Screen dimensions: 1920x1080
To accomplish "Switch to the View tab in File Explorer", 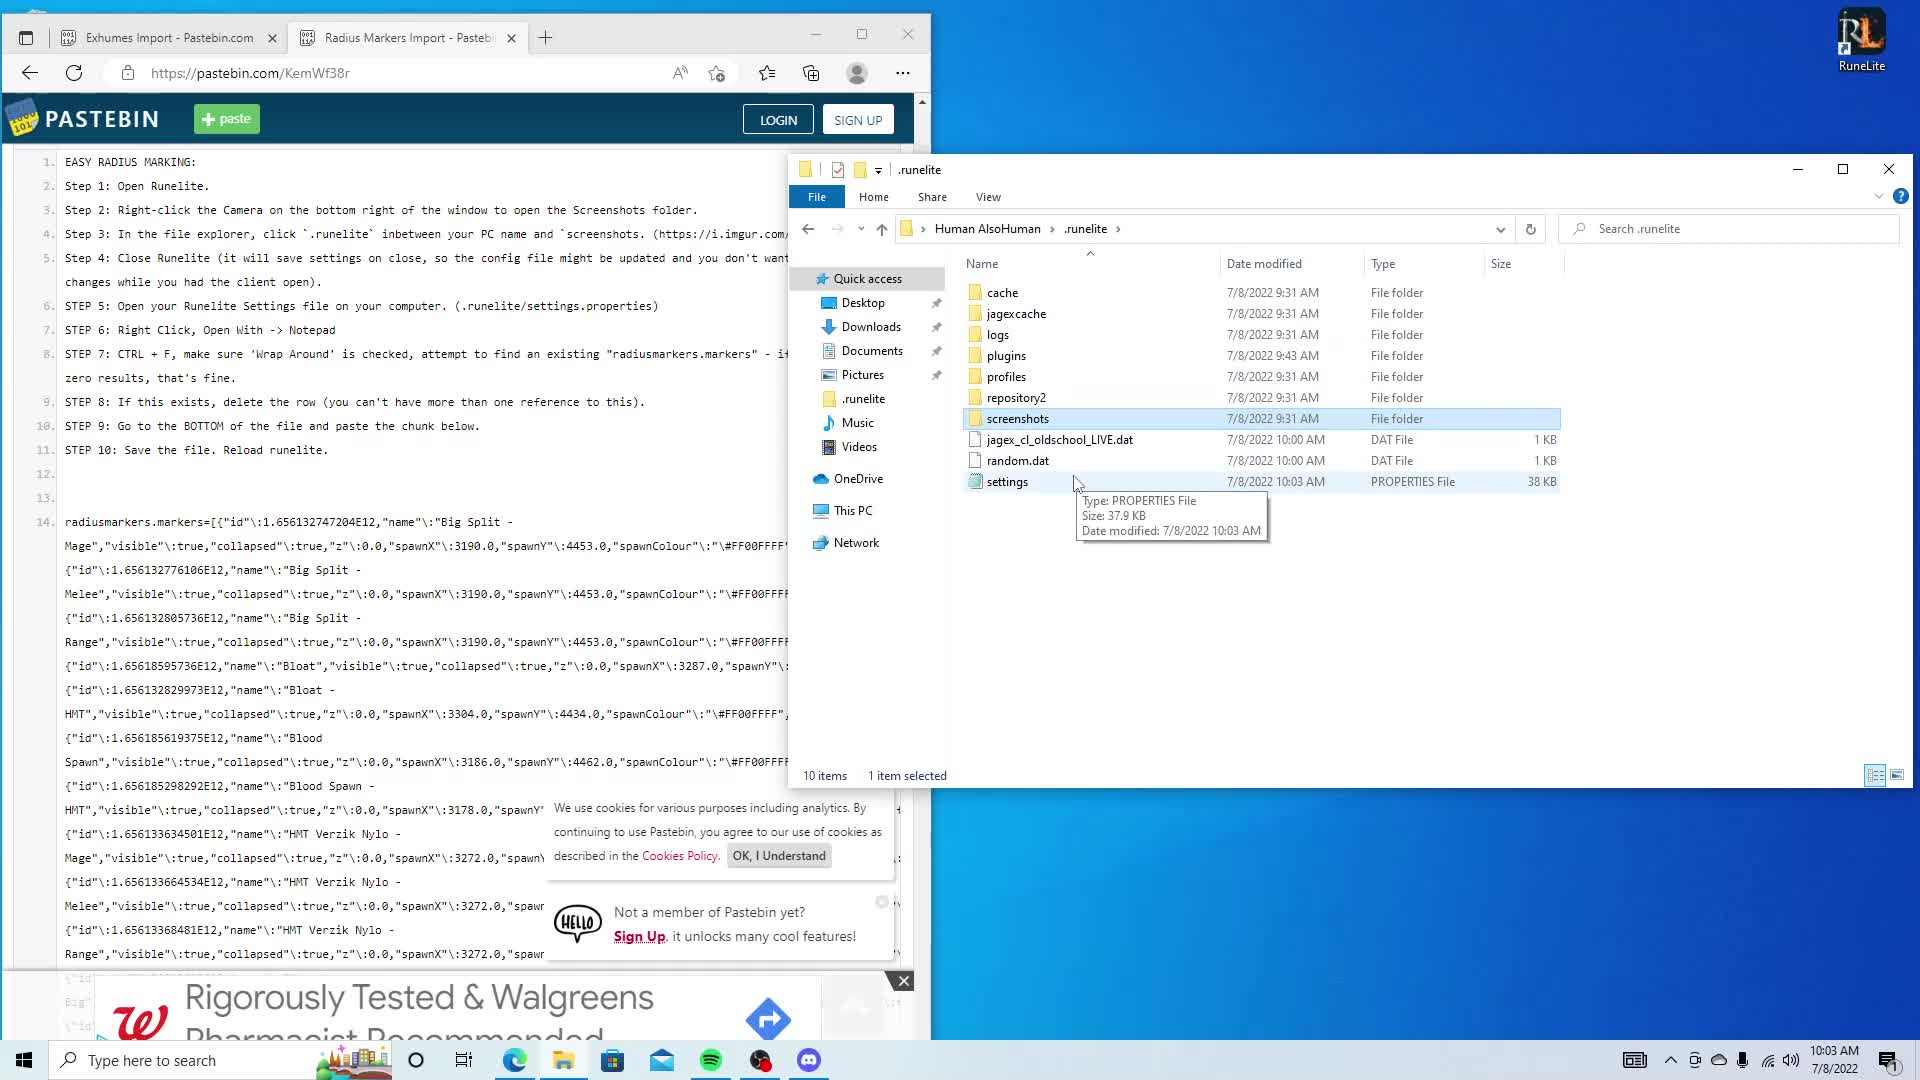I will (x=988, y=197).
